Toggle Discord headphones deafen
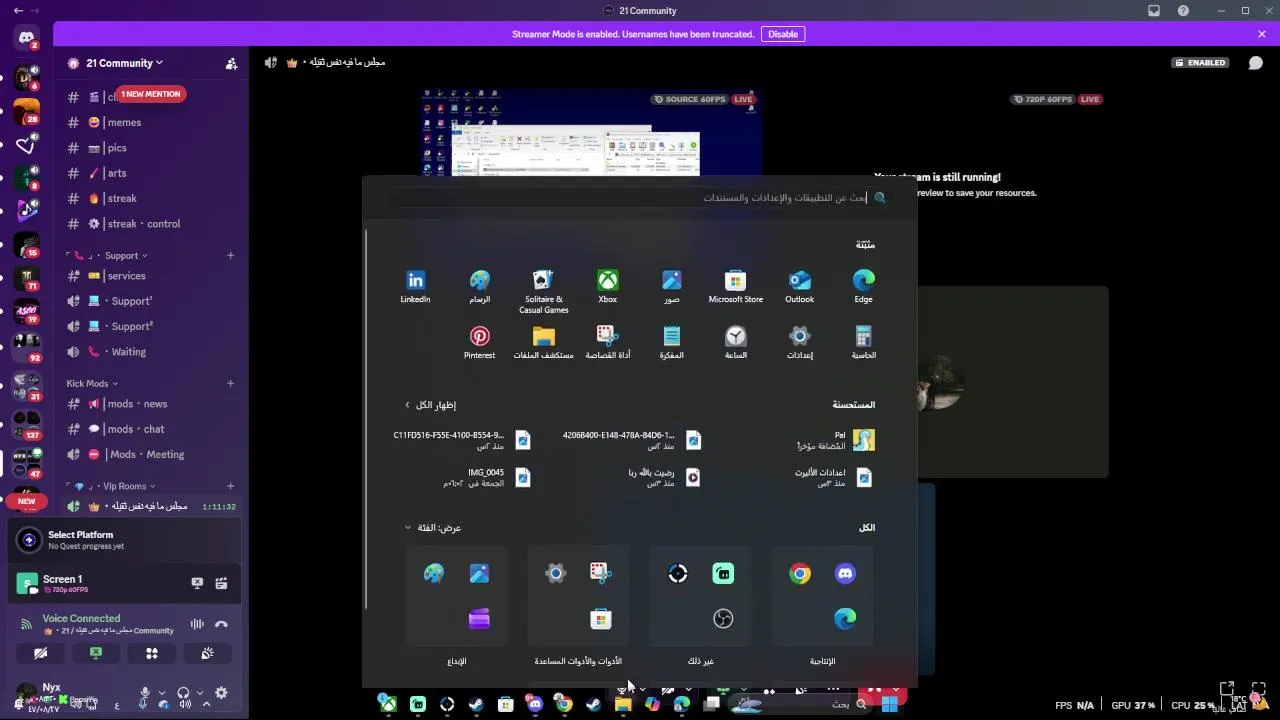 click(x=183, y=693)
